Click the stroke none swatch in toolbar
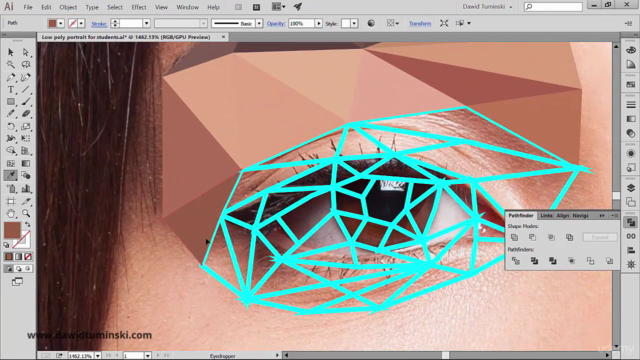 click(x=21, y=240)
